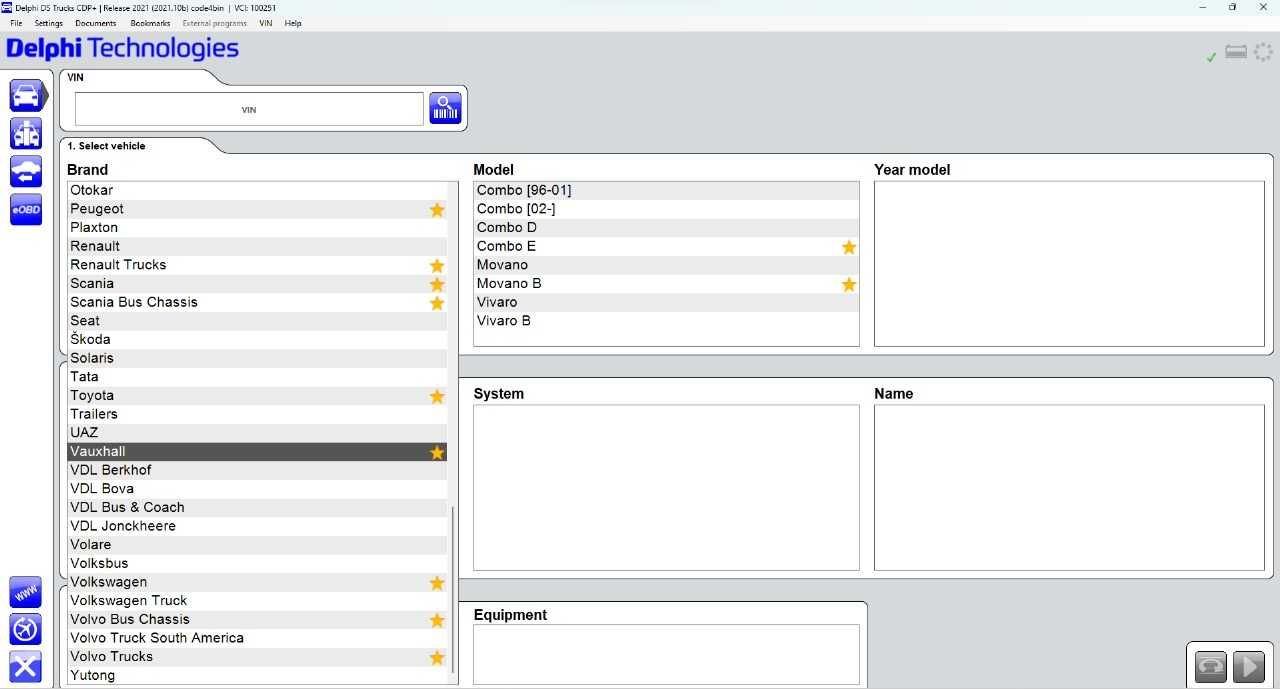Viewport: 1280px width, 689px height.
Task: Choose Vivaro in the Model list
Action: click(x=666, y=302)
